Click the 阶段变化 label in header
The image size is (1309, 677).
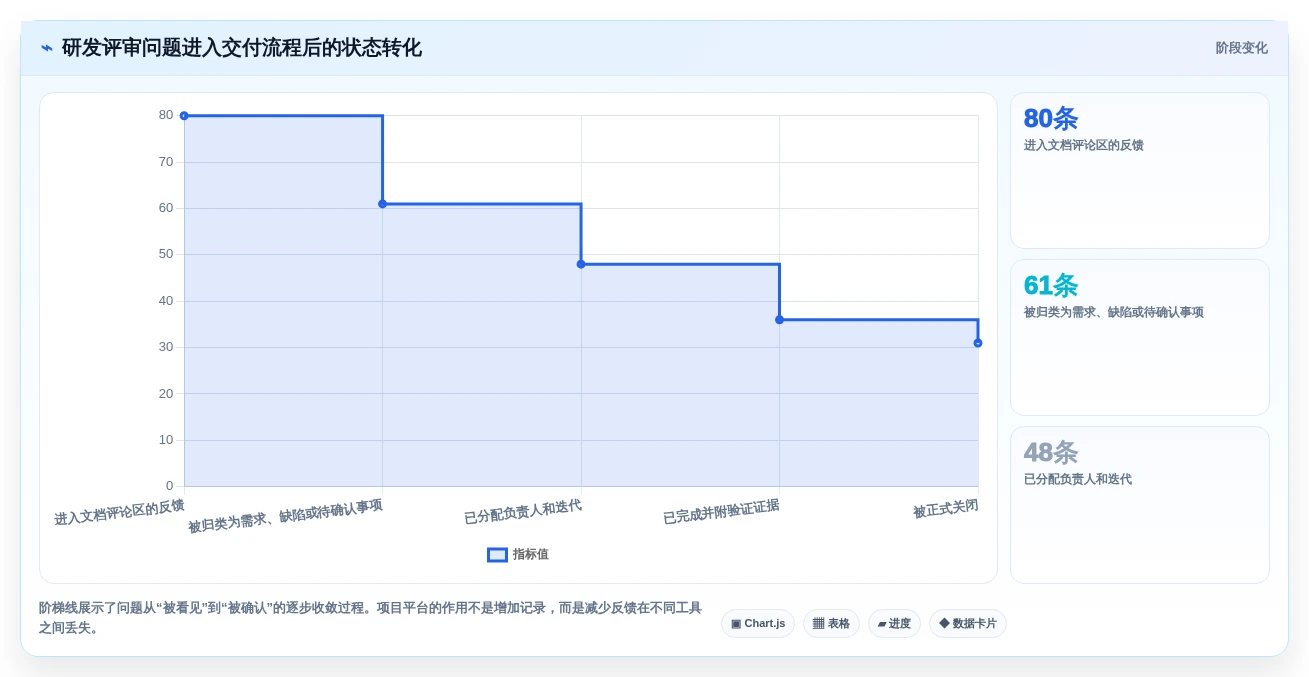pos(1241,48)
